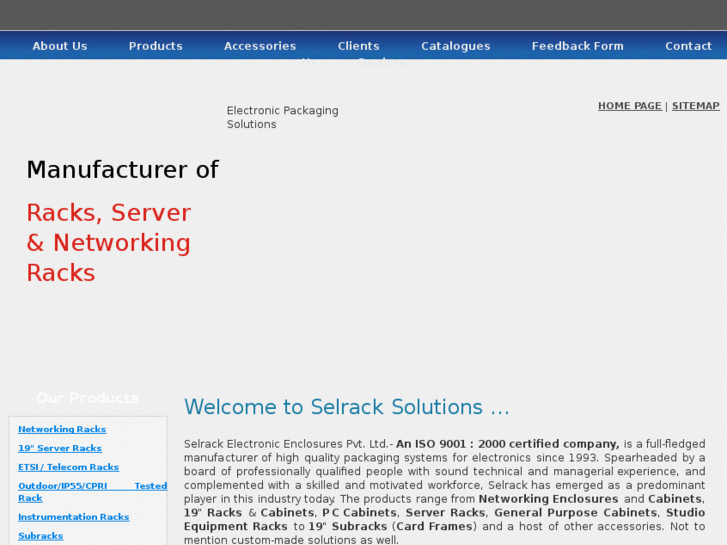The image size is (727, 545).
Task: Open the Feedback Form menu item
Action: click(x=578, y=46)
